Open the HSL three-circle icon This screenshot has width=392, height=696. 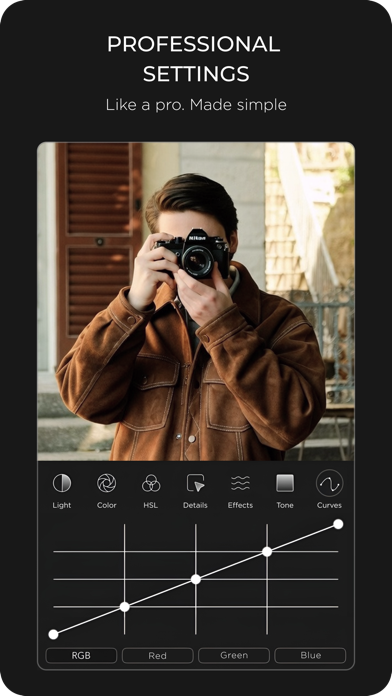[151, 483]
